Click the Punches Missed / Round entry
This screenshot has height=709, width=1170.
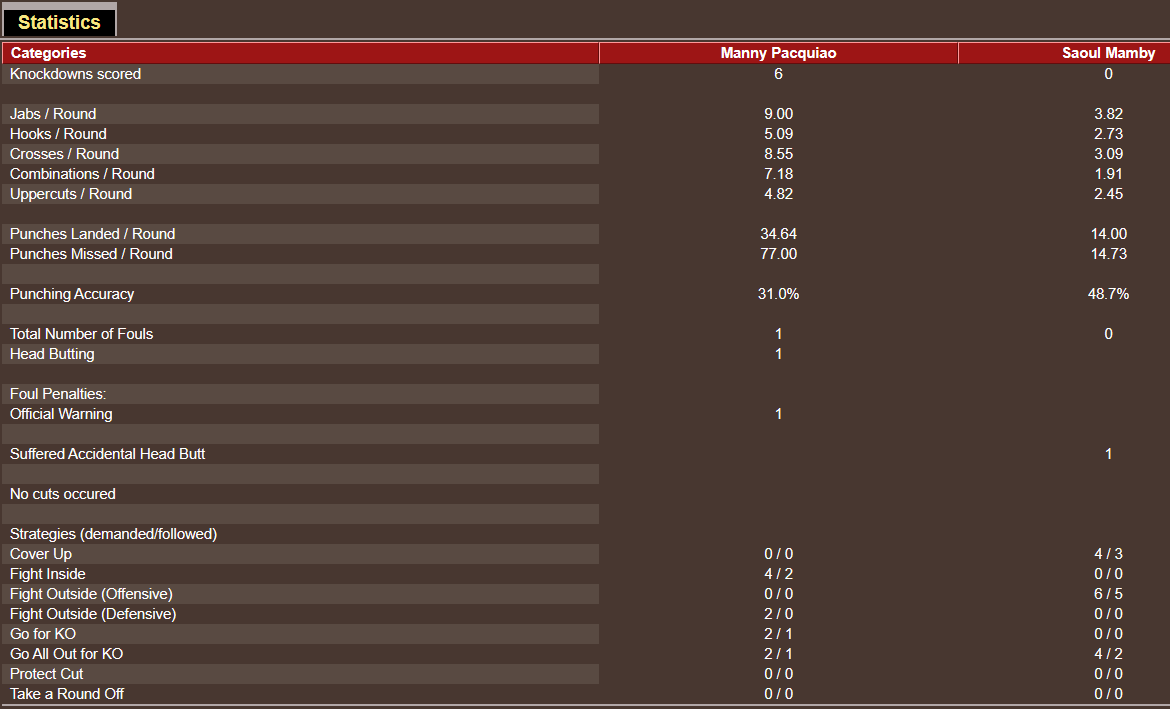[90, 253]
